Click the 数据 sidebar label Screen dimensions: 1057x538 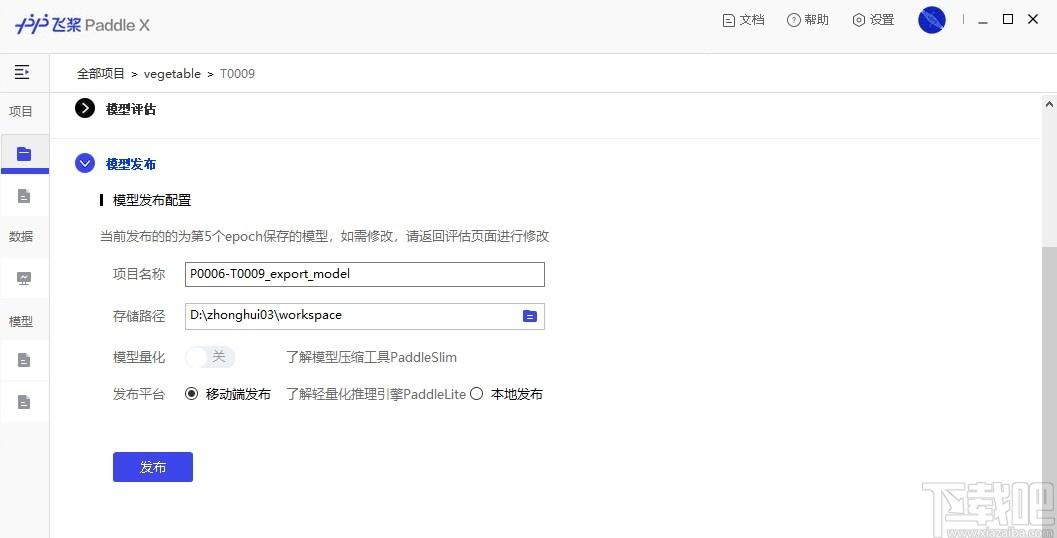pyautogui.click(x=21, y=237)
